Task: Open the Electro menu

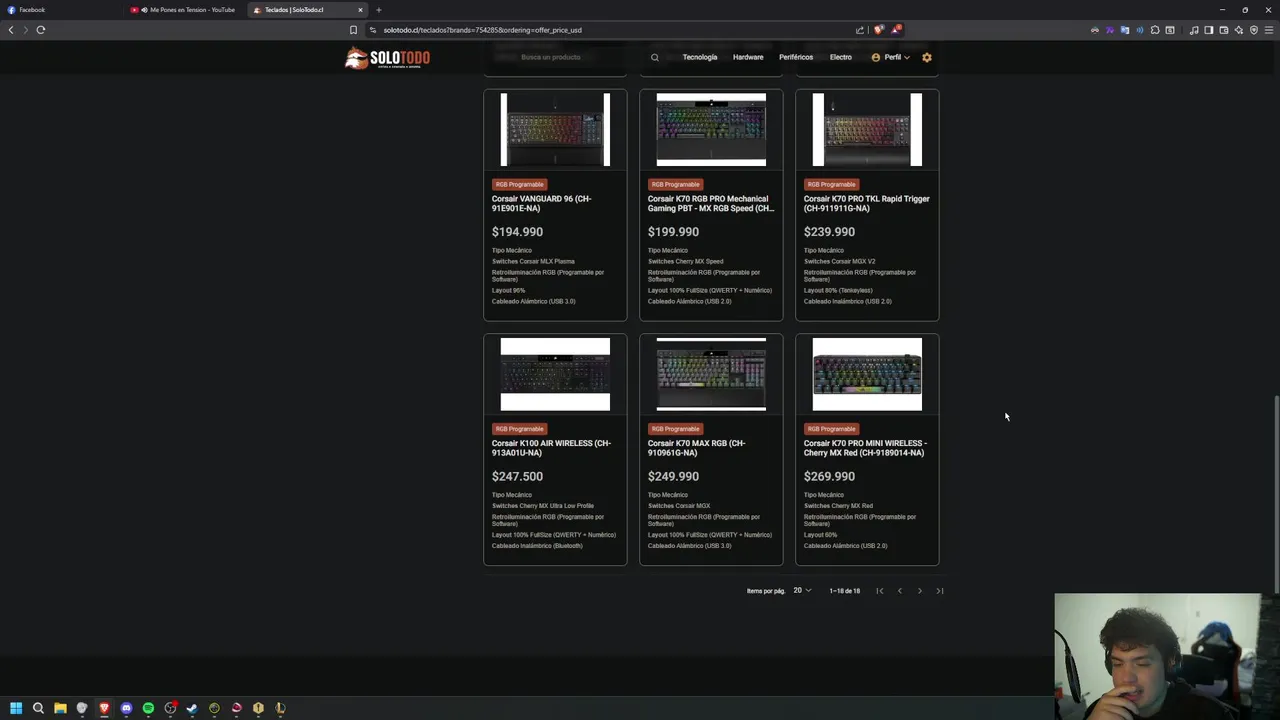Action: (841, 57)
